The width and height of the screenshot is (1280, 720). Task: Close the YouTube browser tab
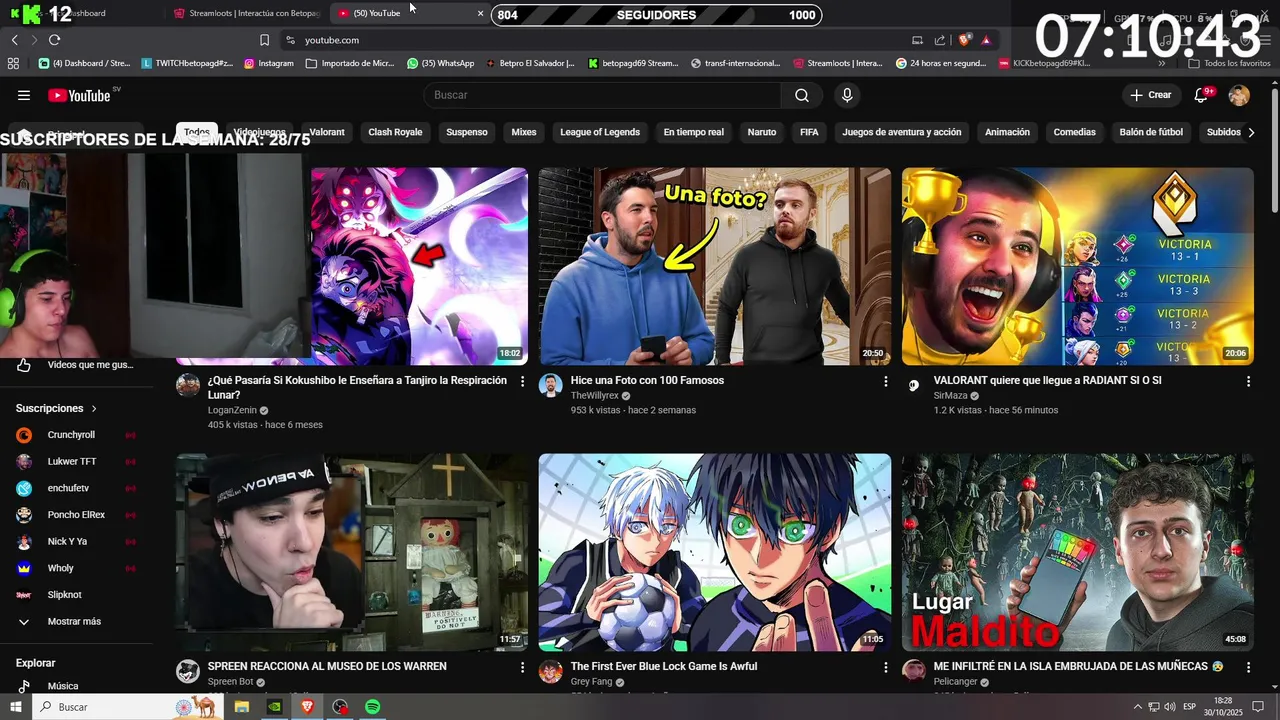[x=480, y=13]
